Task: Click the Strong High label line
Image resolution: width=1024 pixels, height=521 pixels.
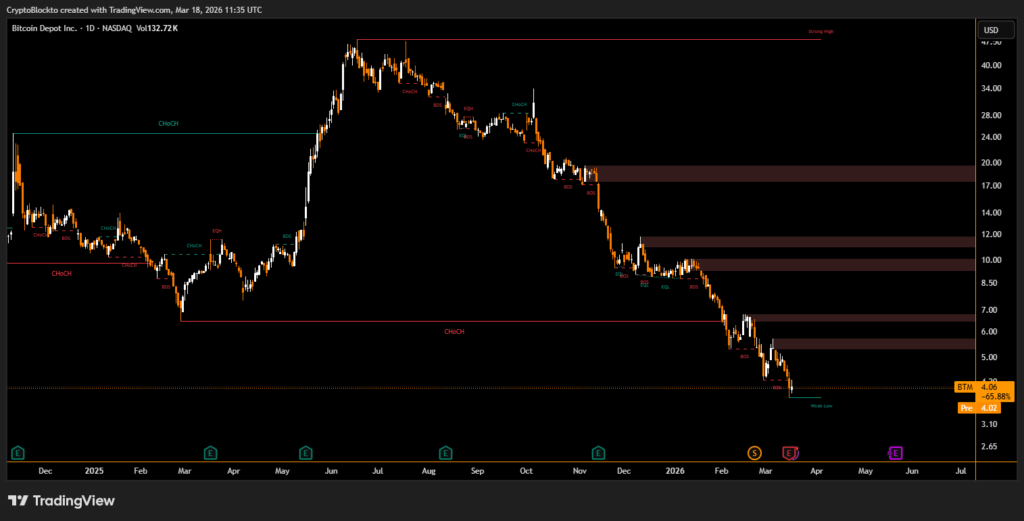Action: click(820, 32)
